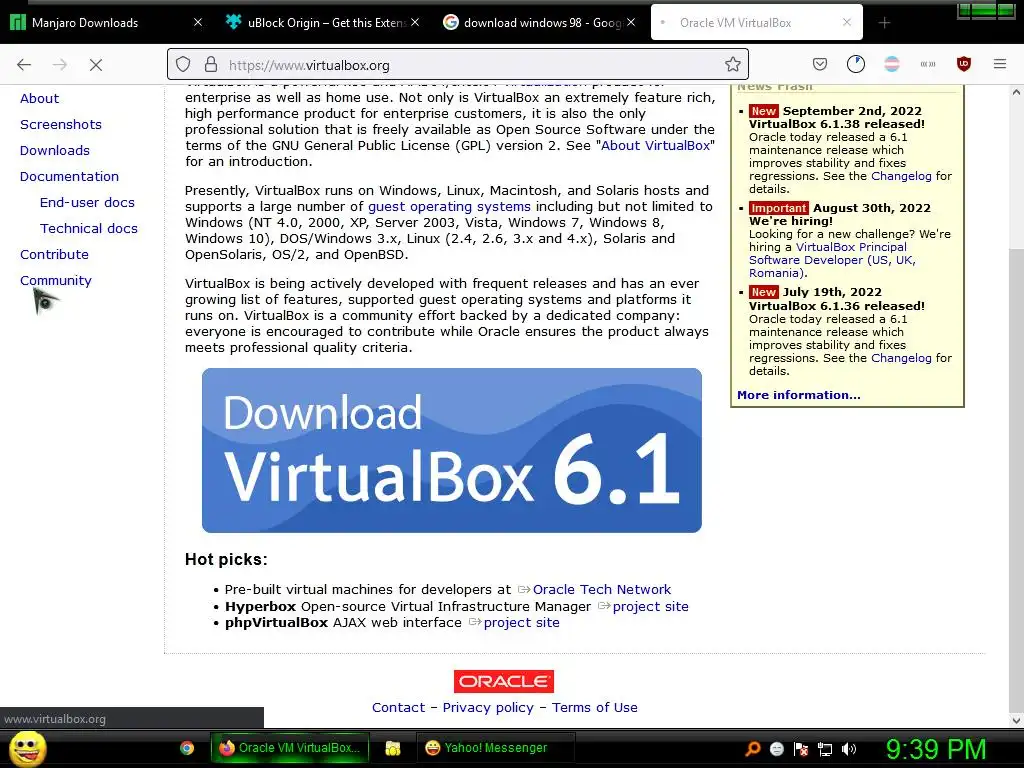Open the About sidebar link

[x=39, y=99]
